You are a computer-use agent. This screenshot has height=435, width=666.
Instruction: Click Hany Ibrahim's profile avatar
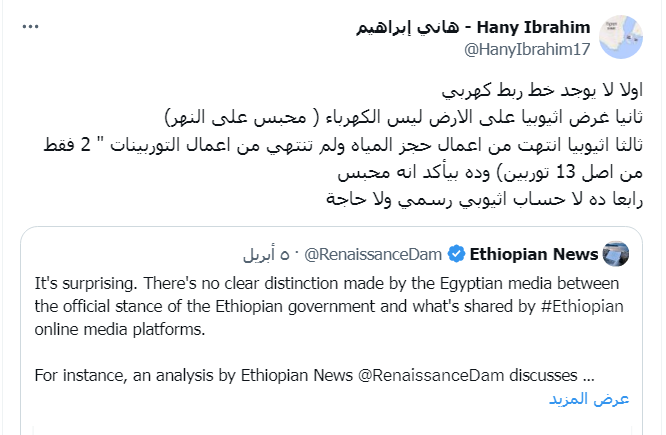click(627, 36)
